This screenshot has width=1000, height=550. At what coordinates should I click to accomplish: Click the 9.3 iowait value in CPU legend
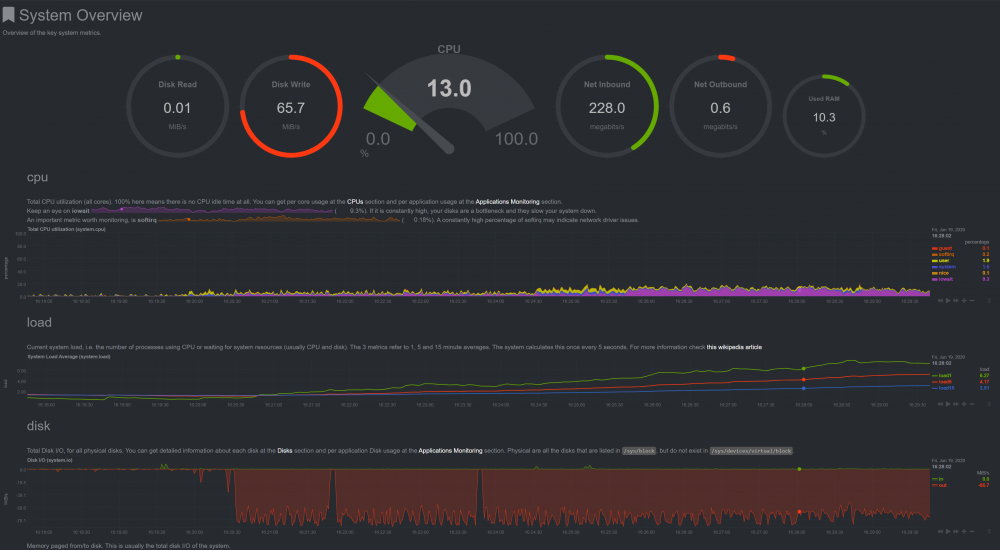coord(986,279)
